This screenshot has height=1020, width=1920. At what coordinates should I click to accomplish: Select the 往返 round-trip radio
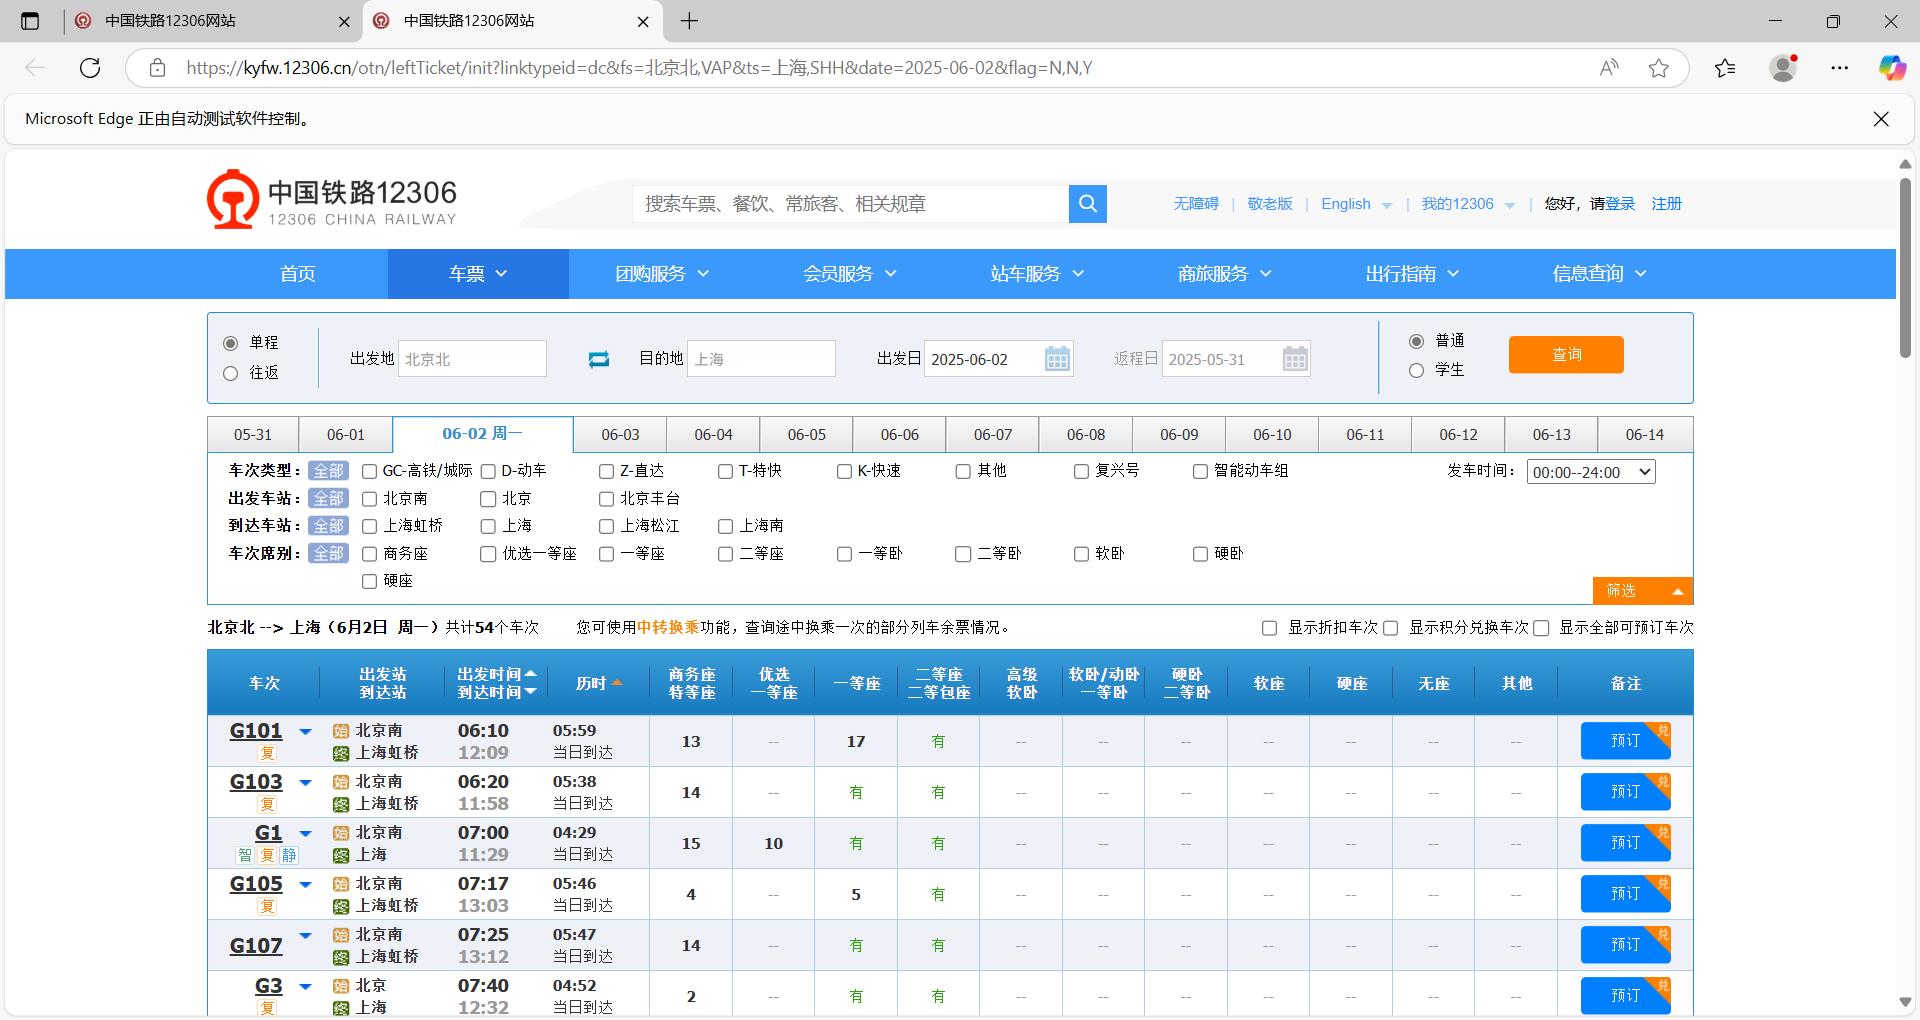coord(231,373)
